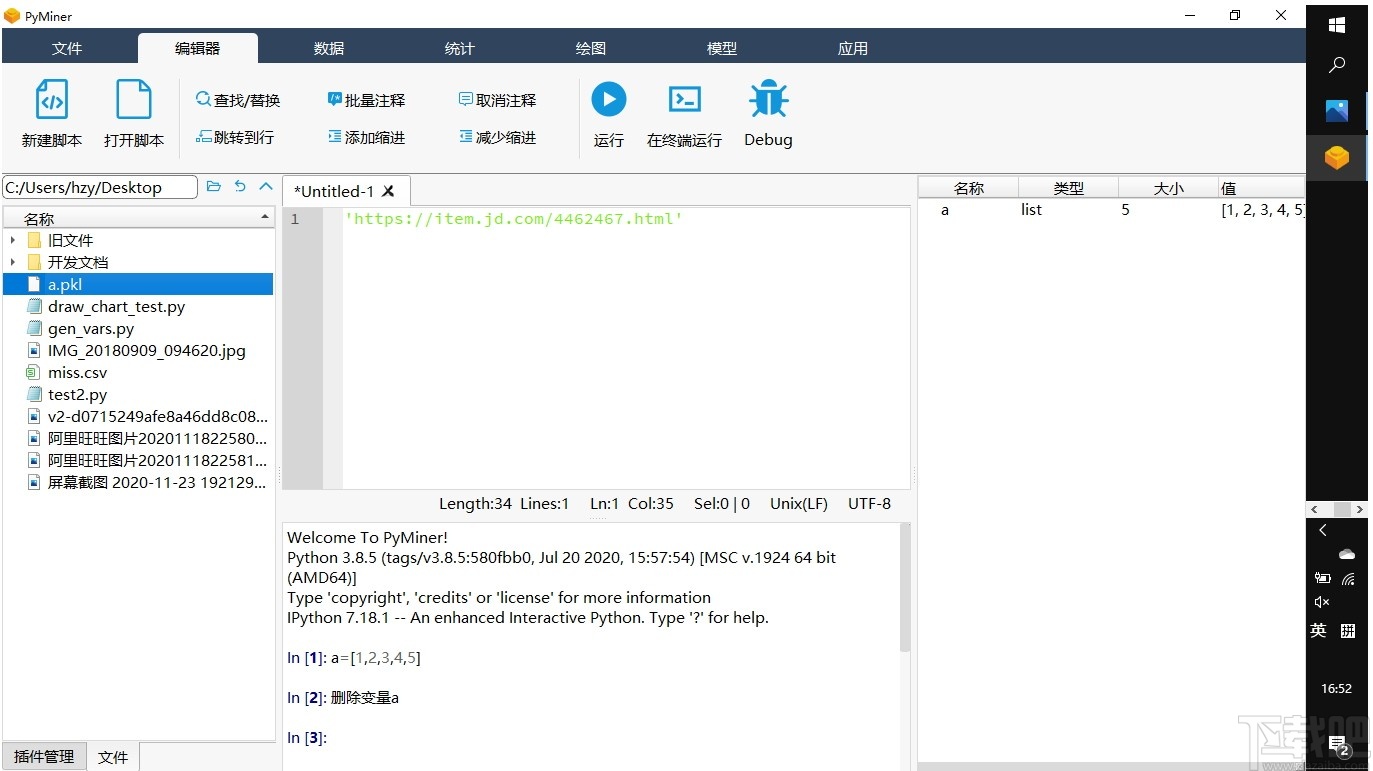This screenshot has width=1373, height=771.
Task: Open PyMiner from the taskbar icon
Action: point(1337,157)
